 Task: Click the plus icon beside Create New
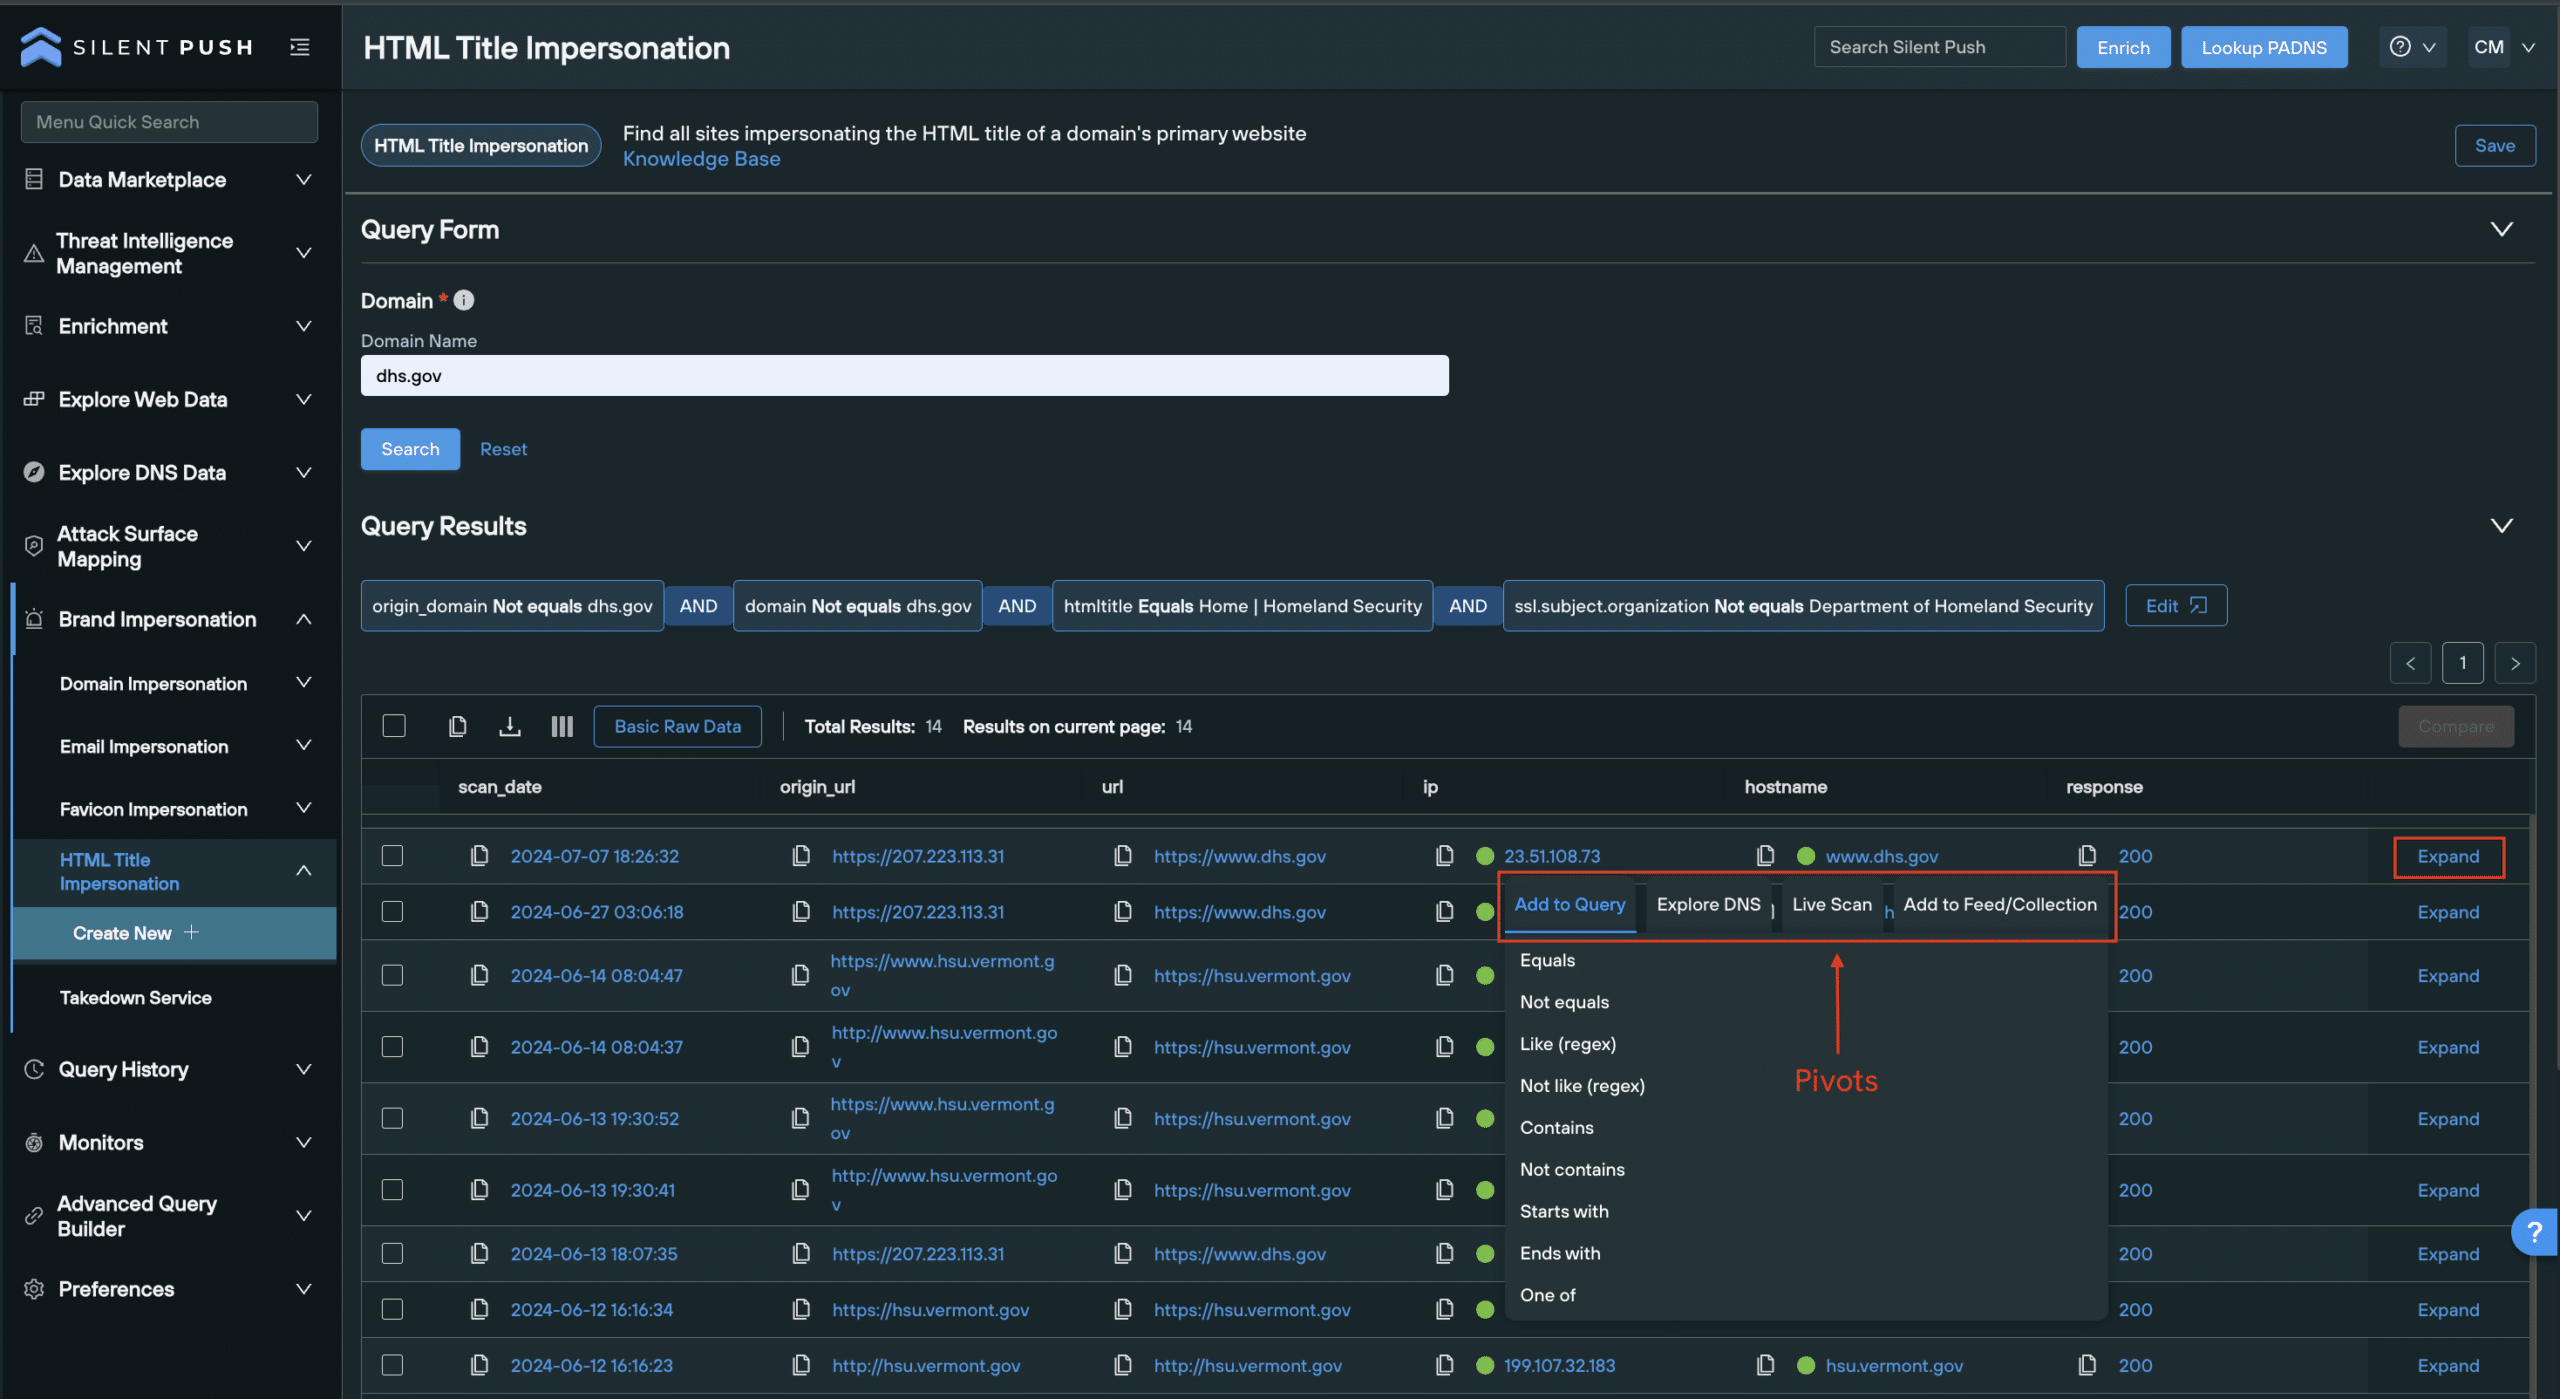191,932
